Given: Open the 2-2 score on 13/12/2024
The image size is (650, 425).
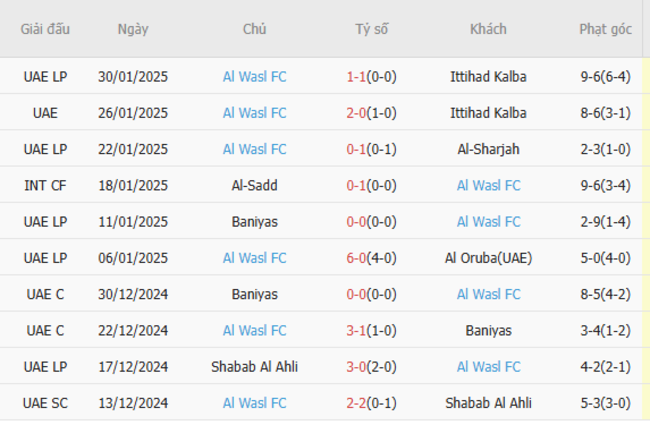Looking at the screenshot, I should (356, 403).
